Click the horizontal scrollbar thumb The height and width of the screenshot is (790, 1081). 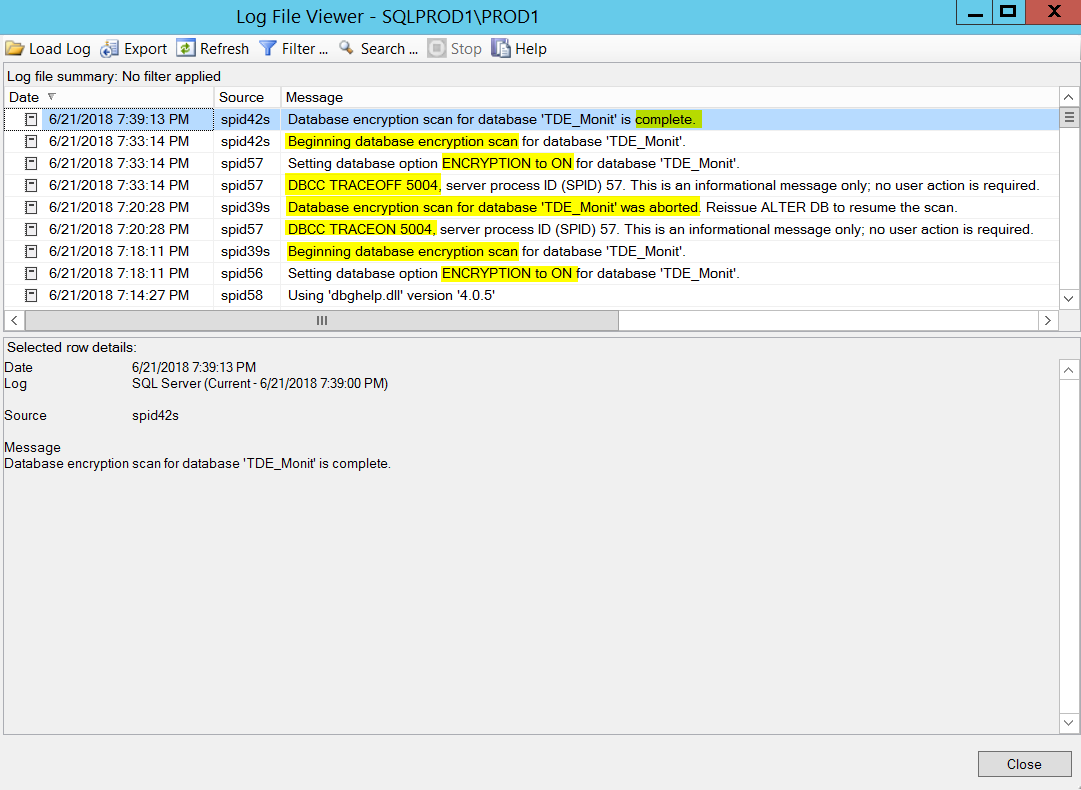(x=322, y=321)
